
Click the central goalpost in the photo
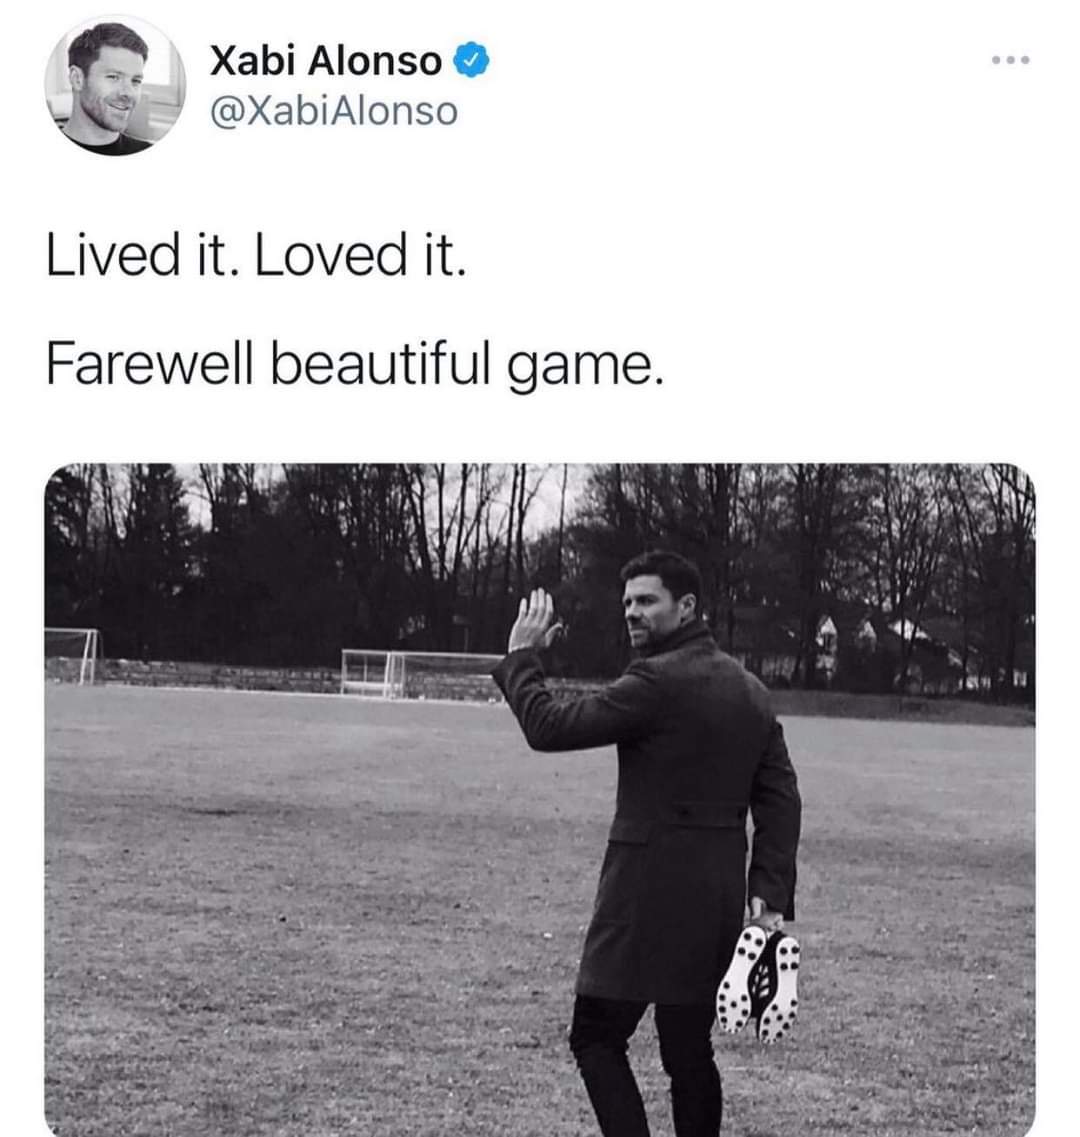421,674
